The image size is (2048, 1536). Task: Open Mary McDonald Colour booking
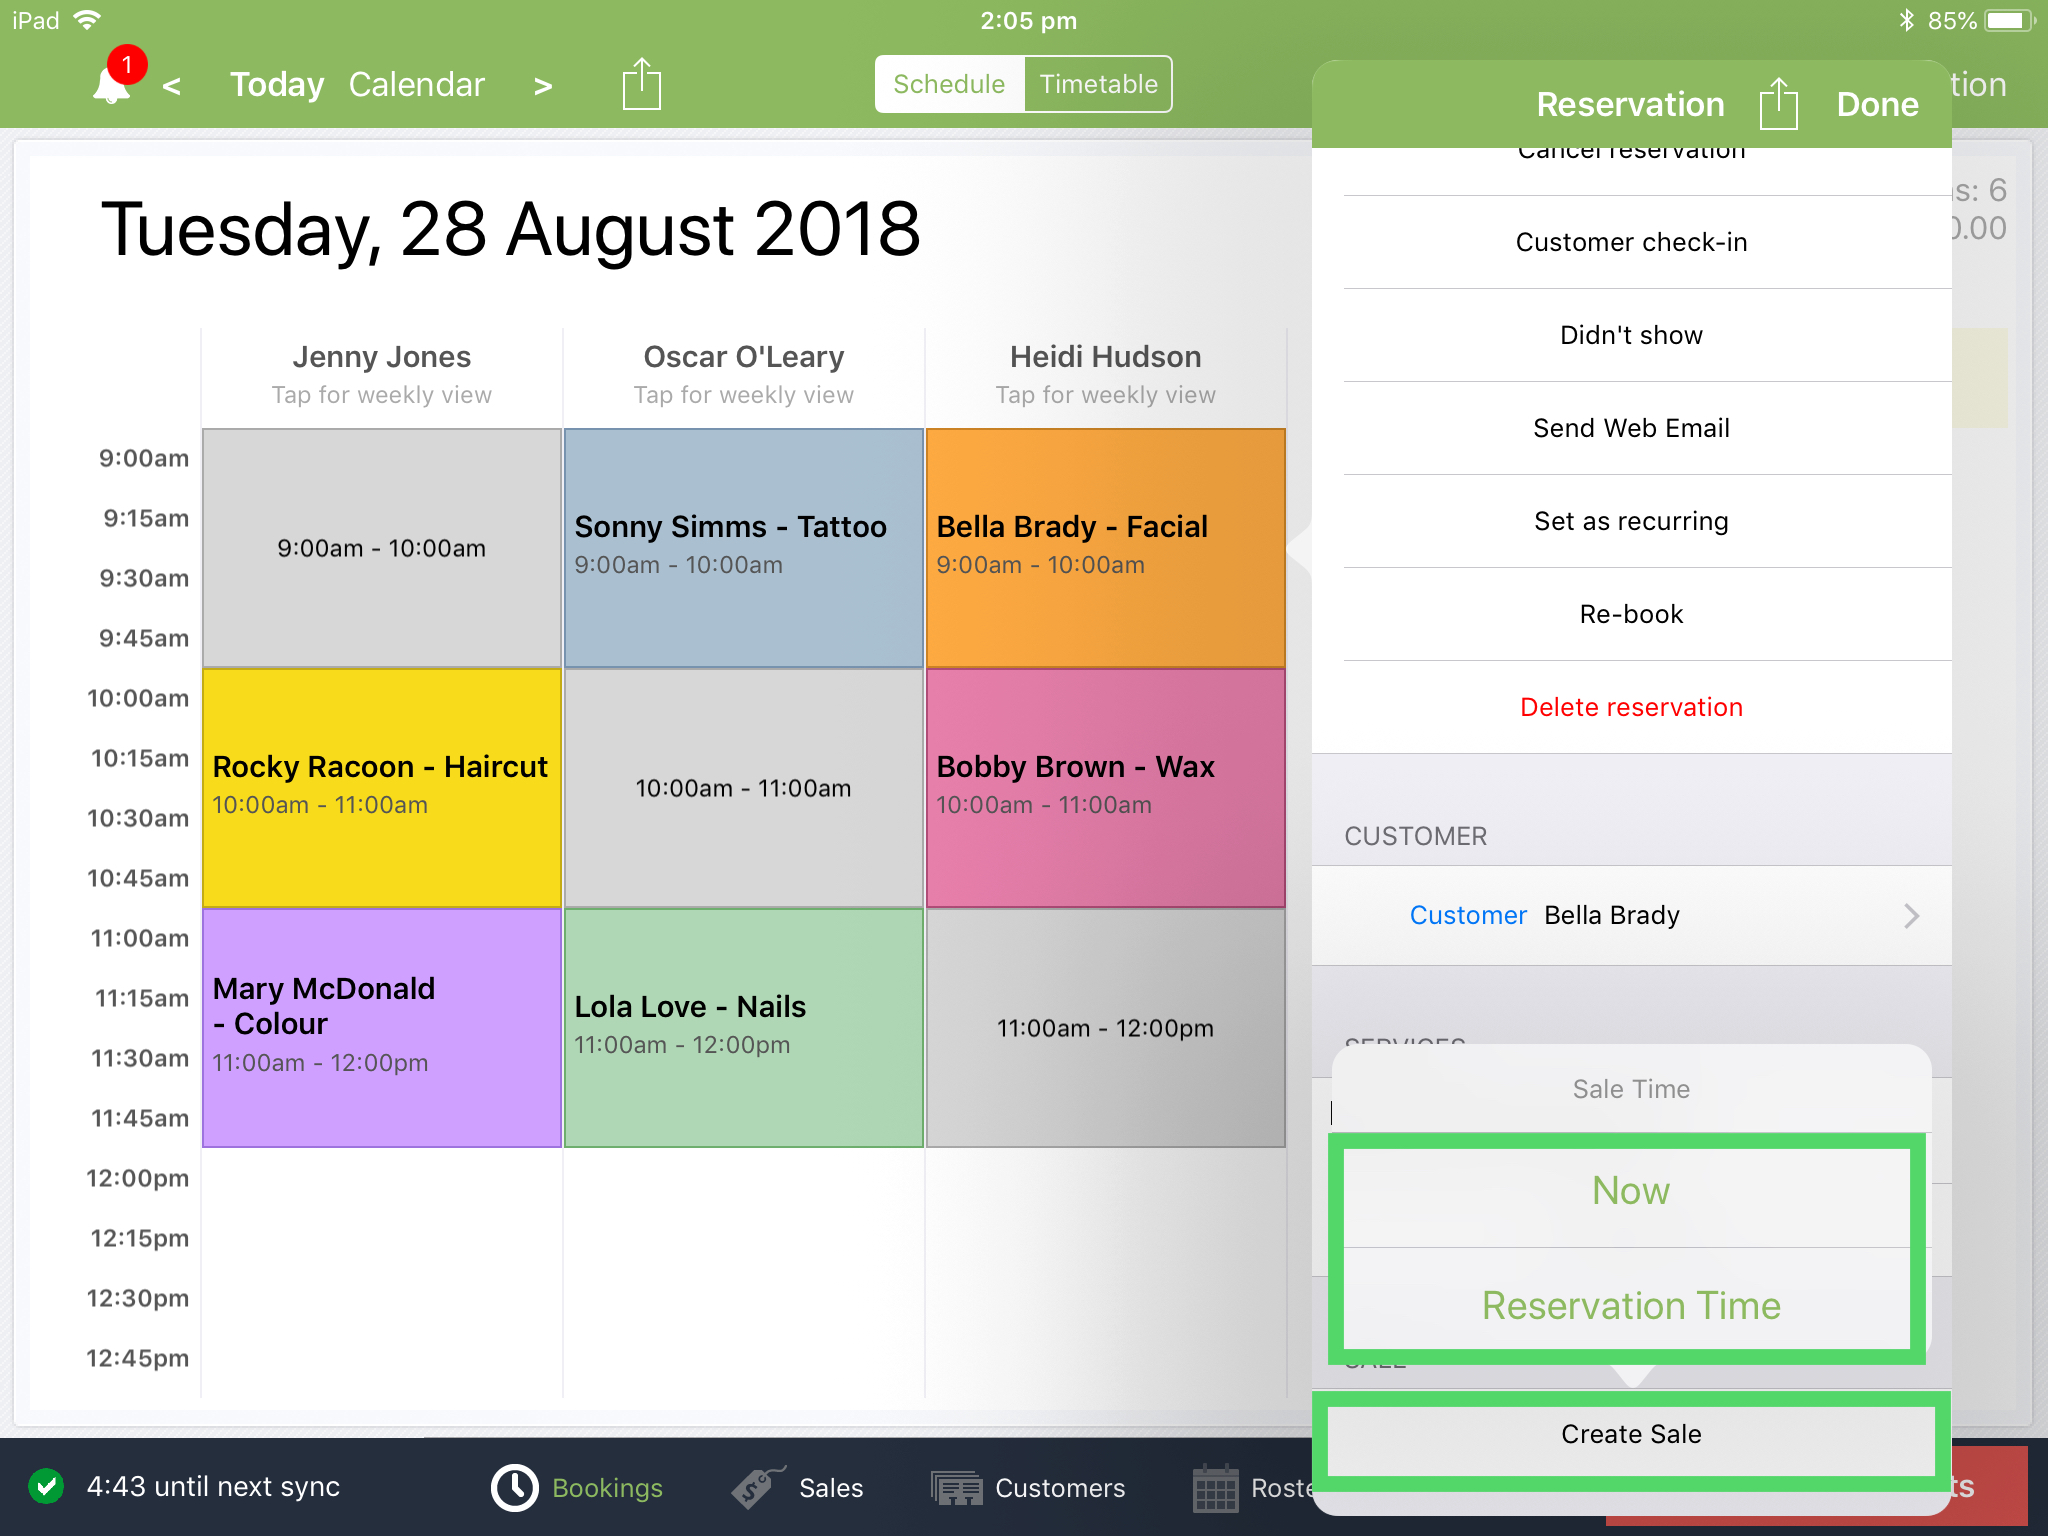(x=382, y=1028)
